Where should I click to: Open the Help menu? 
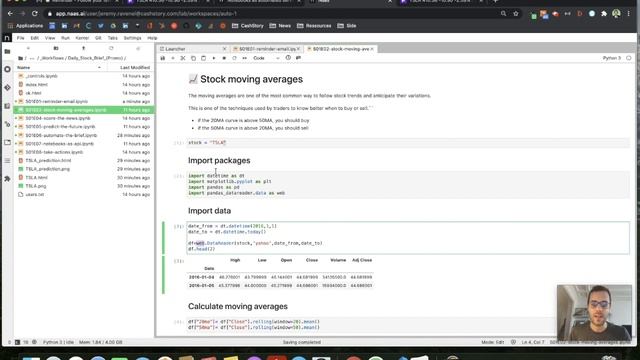click(x=152, y=38)
